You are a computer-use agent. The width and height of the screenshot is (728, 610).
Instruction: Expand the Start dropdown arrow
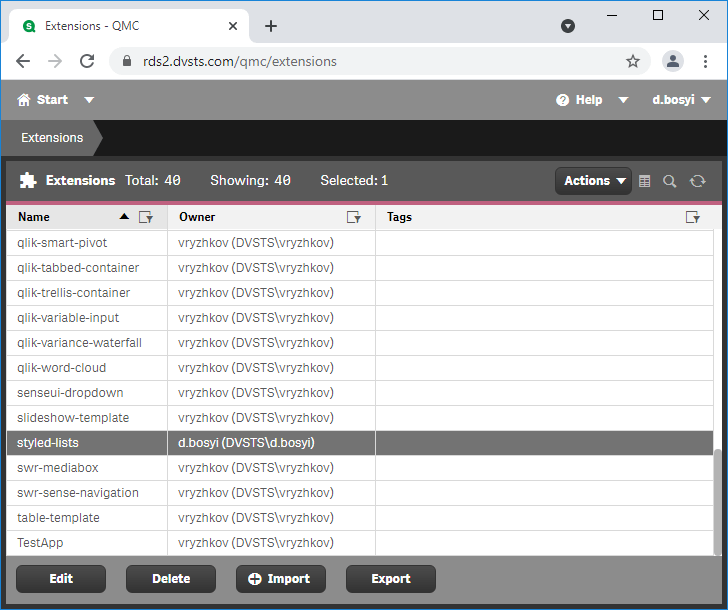[89, 100]
